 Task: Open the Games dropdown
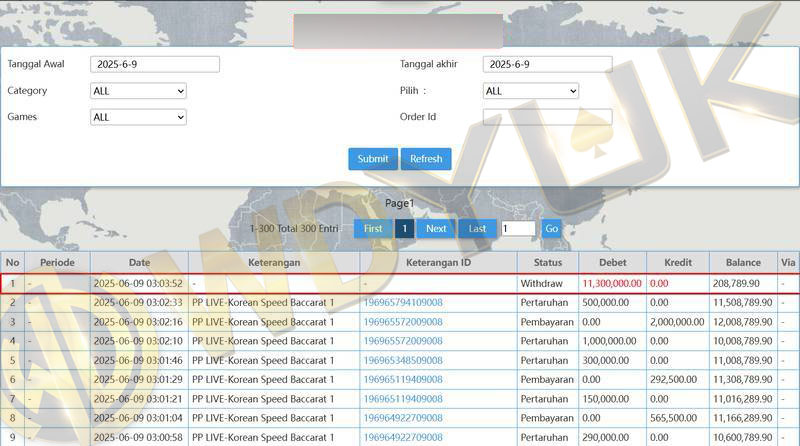pos(138,117)
